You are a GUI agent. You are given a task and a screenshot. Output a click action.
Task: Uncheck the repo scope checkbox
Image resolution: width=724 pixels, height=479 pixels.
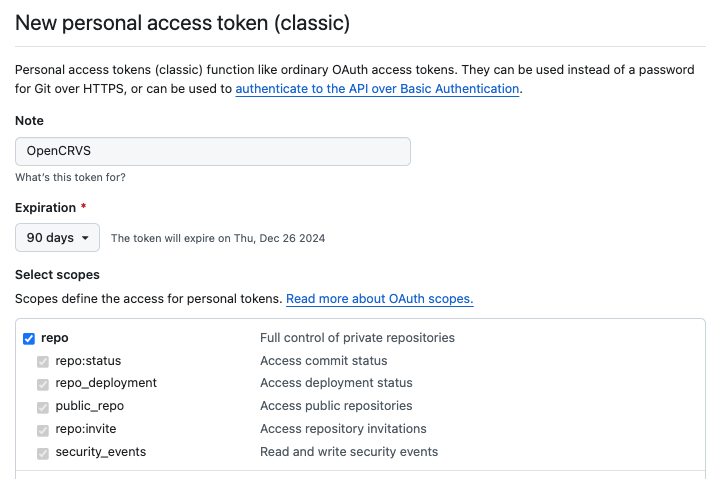(x=29, y=338)
